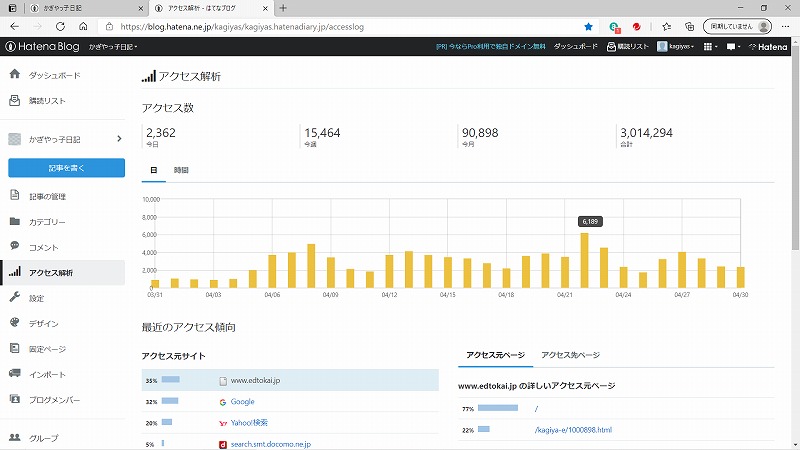Open the favorites list icon
Screen dimensions: 800x450
[x=666, y=27]
